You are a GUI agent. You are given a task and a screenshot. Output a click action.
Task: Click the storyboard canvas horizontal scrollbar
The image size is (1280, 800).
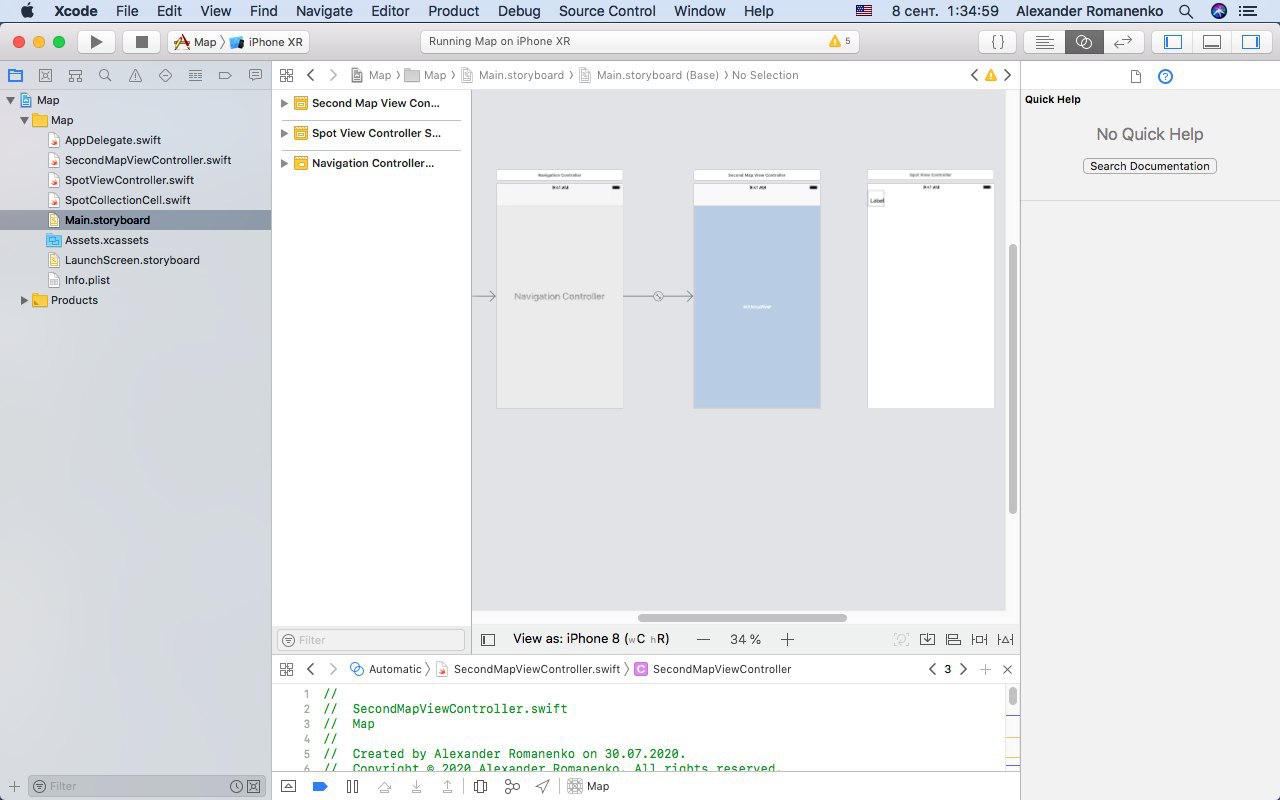(x=742, y=618)
